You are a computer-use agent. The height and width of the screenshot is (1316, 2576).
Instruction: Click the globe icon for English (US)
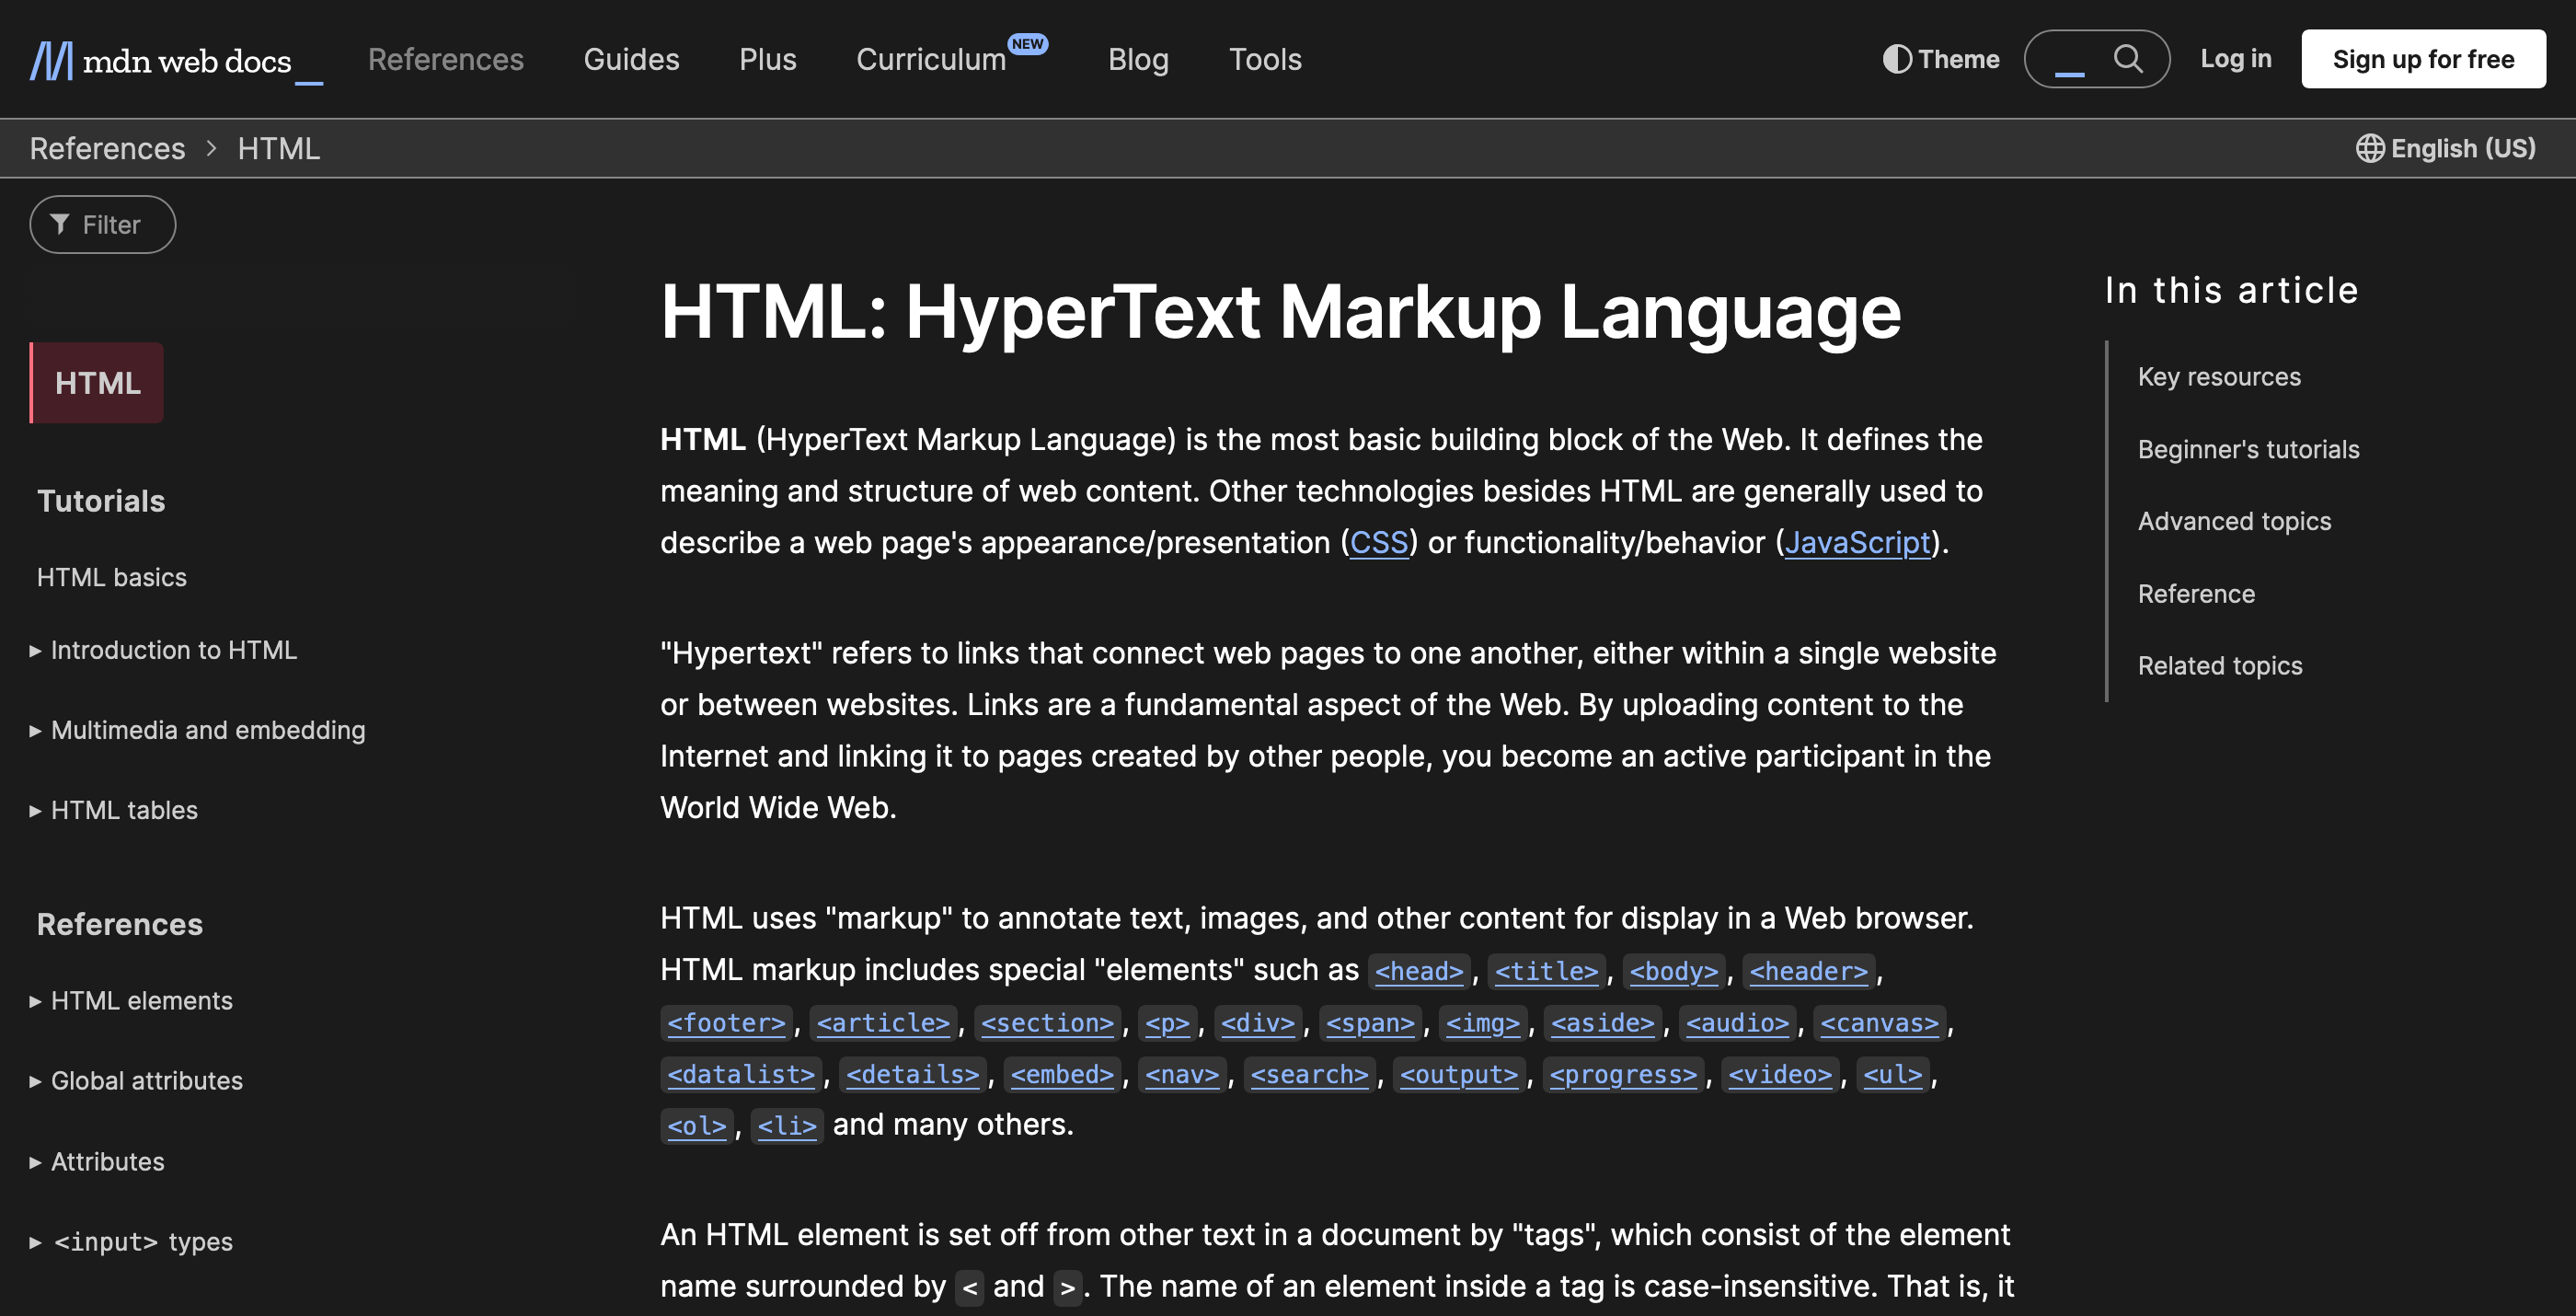2369,148
